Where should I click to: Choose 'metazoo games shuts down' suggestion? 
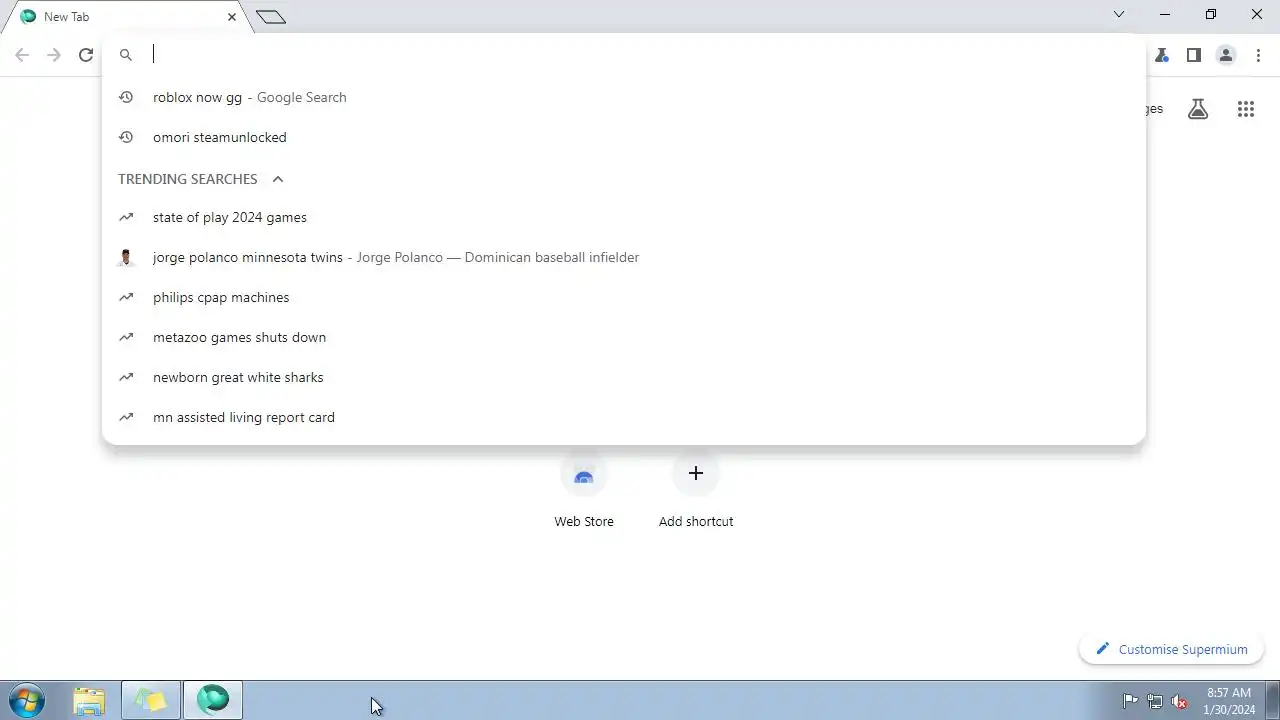point(624,337)
